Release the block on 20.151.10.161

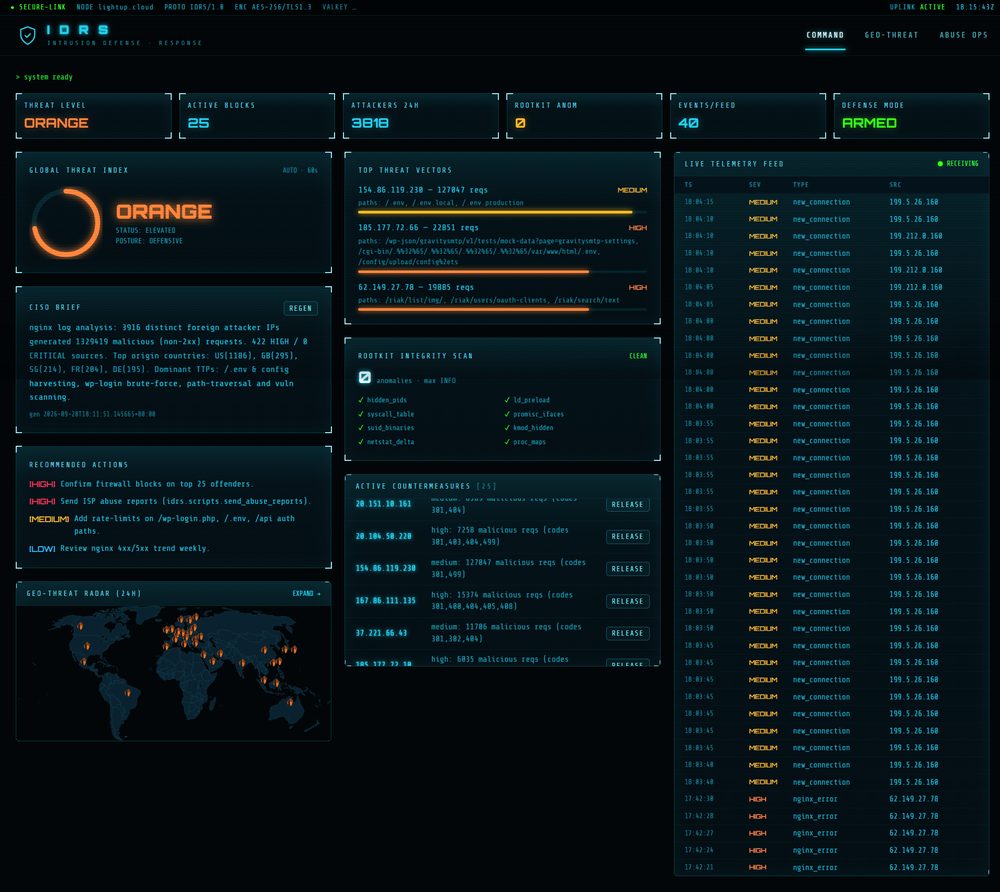[627, 504]
